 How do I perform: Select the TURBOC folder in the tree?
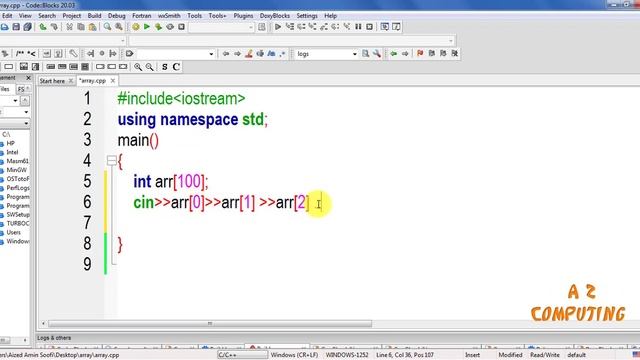tap(18, 223)
